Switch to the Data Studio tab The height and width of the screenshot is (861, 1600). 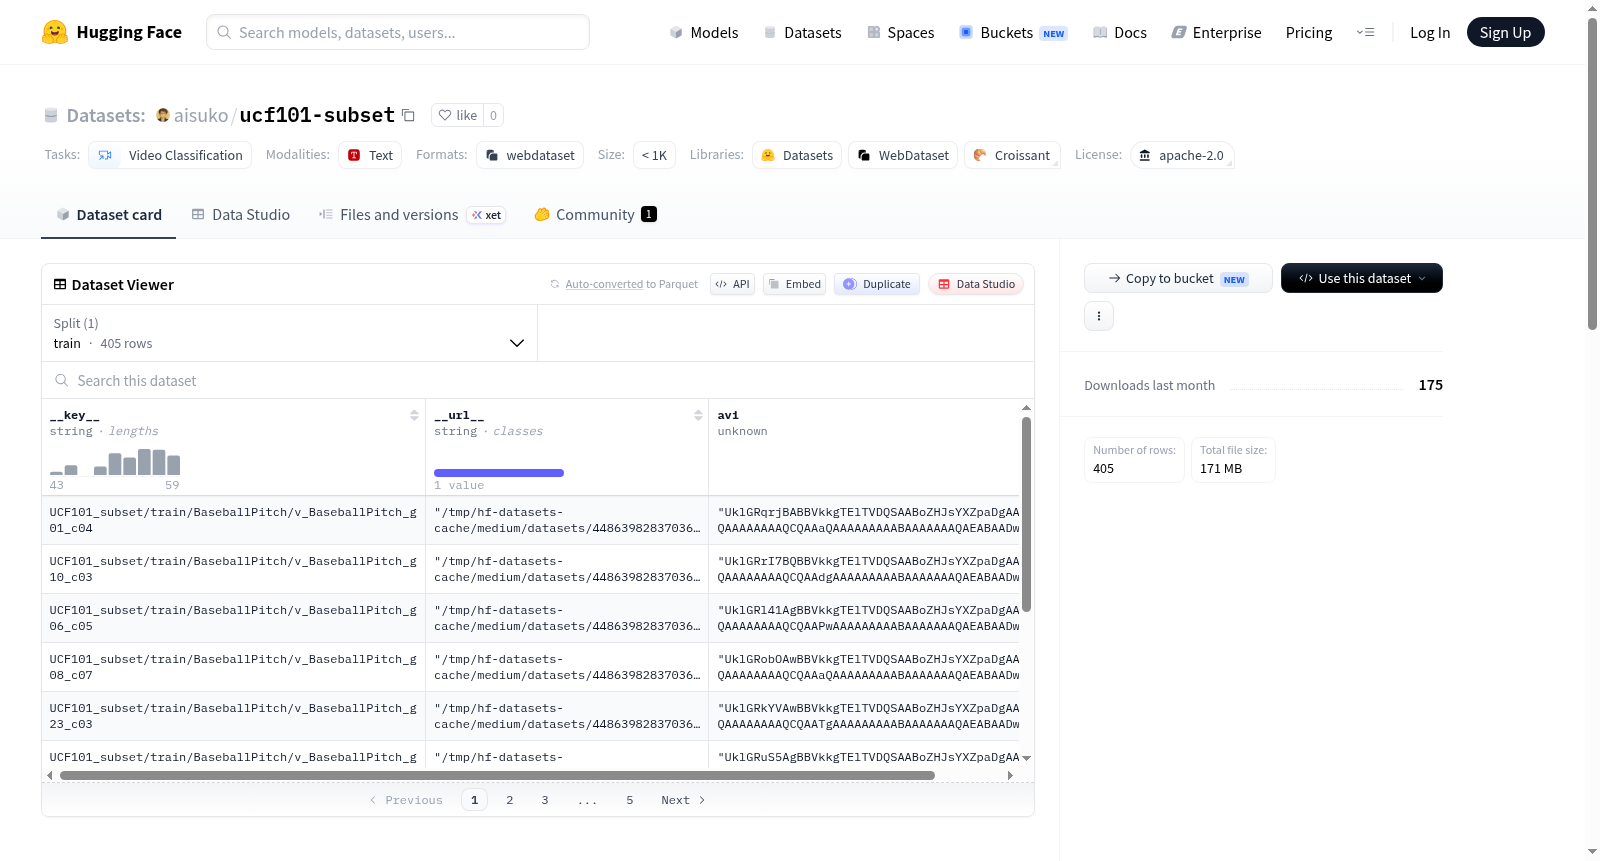tap(241, 214)
